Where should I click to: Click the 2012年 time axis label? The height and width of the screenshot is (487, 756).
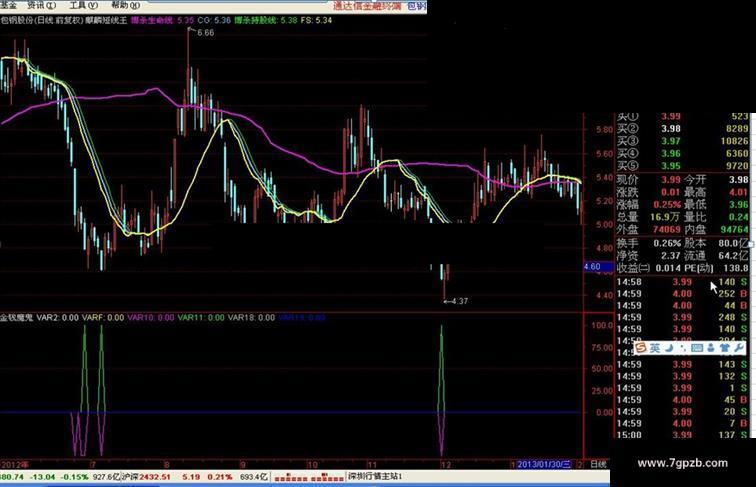click(14, 465)
